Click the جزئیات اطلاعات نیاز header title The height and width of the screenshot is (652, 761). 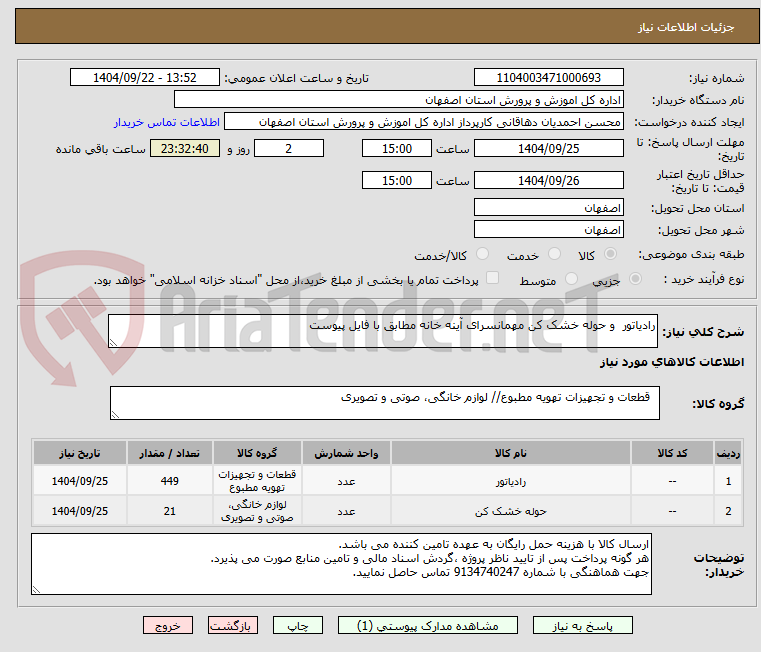coord(686,27)
